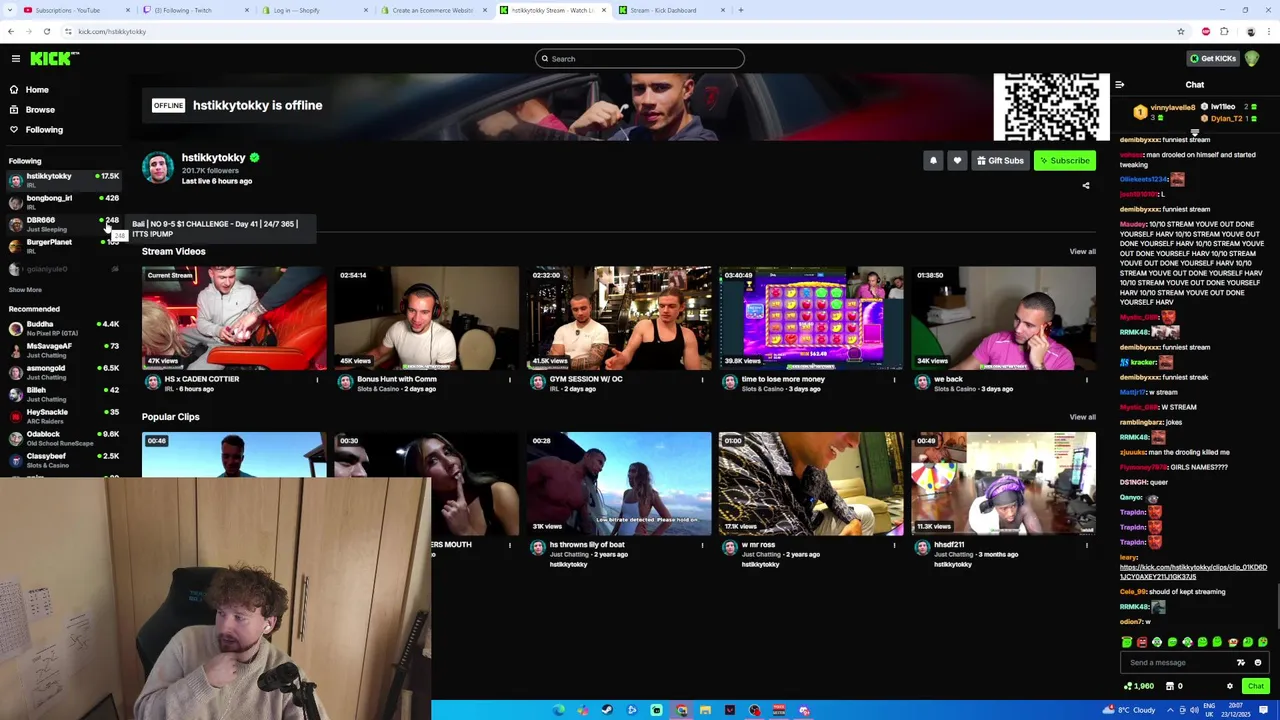
Task: Click Get KICKs button
Action: tap(1212, 59)
